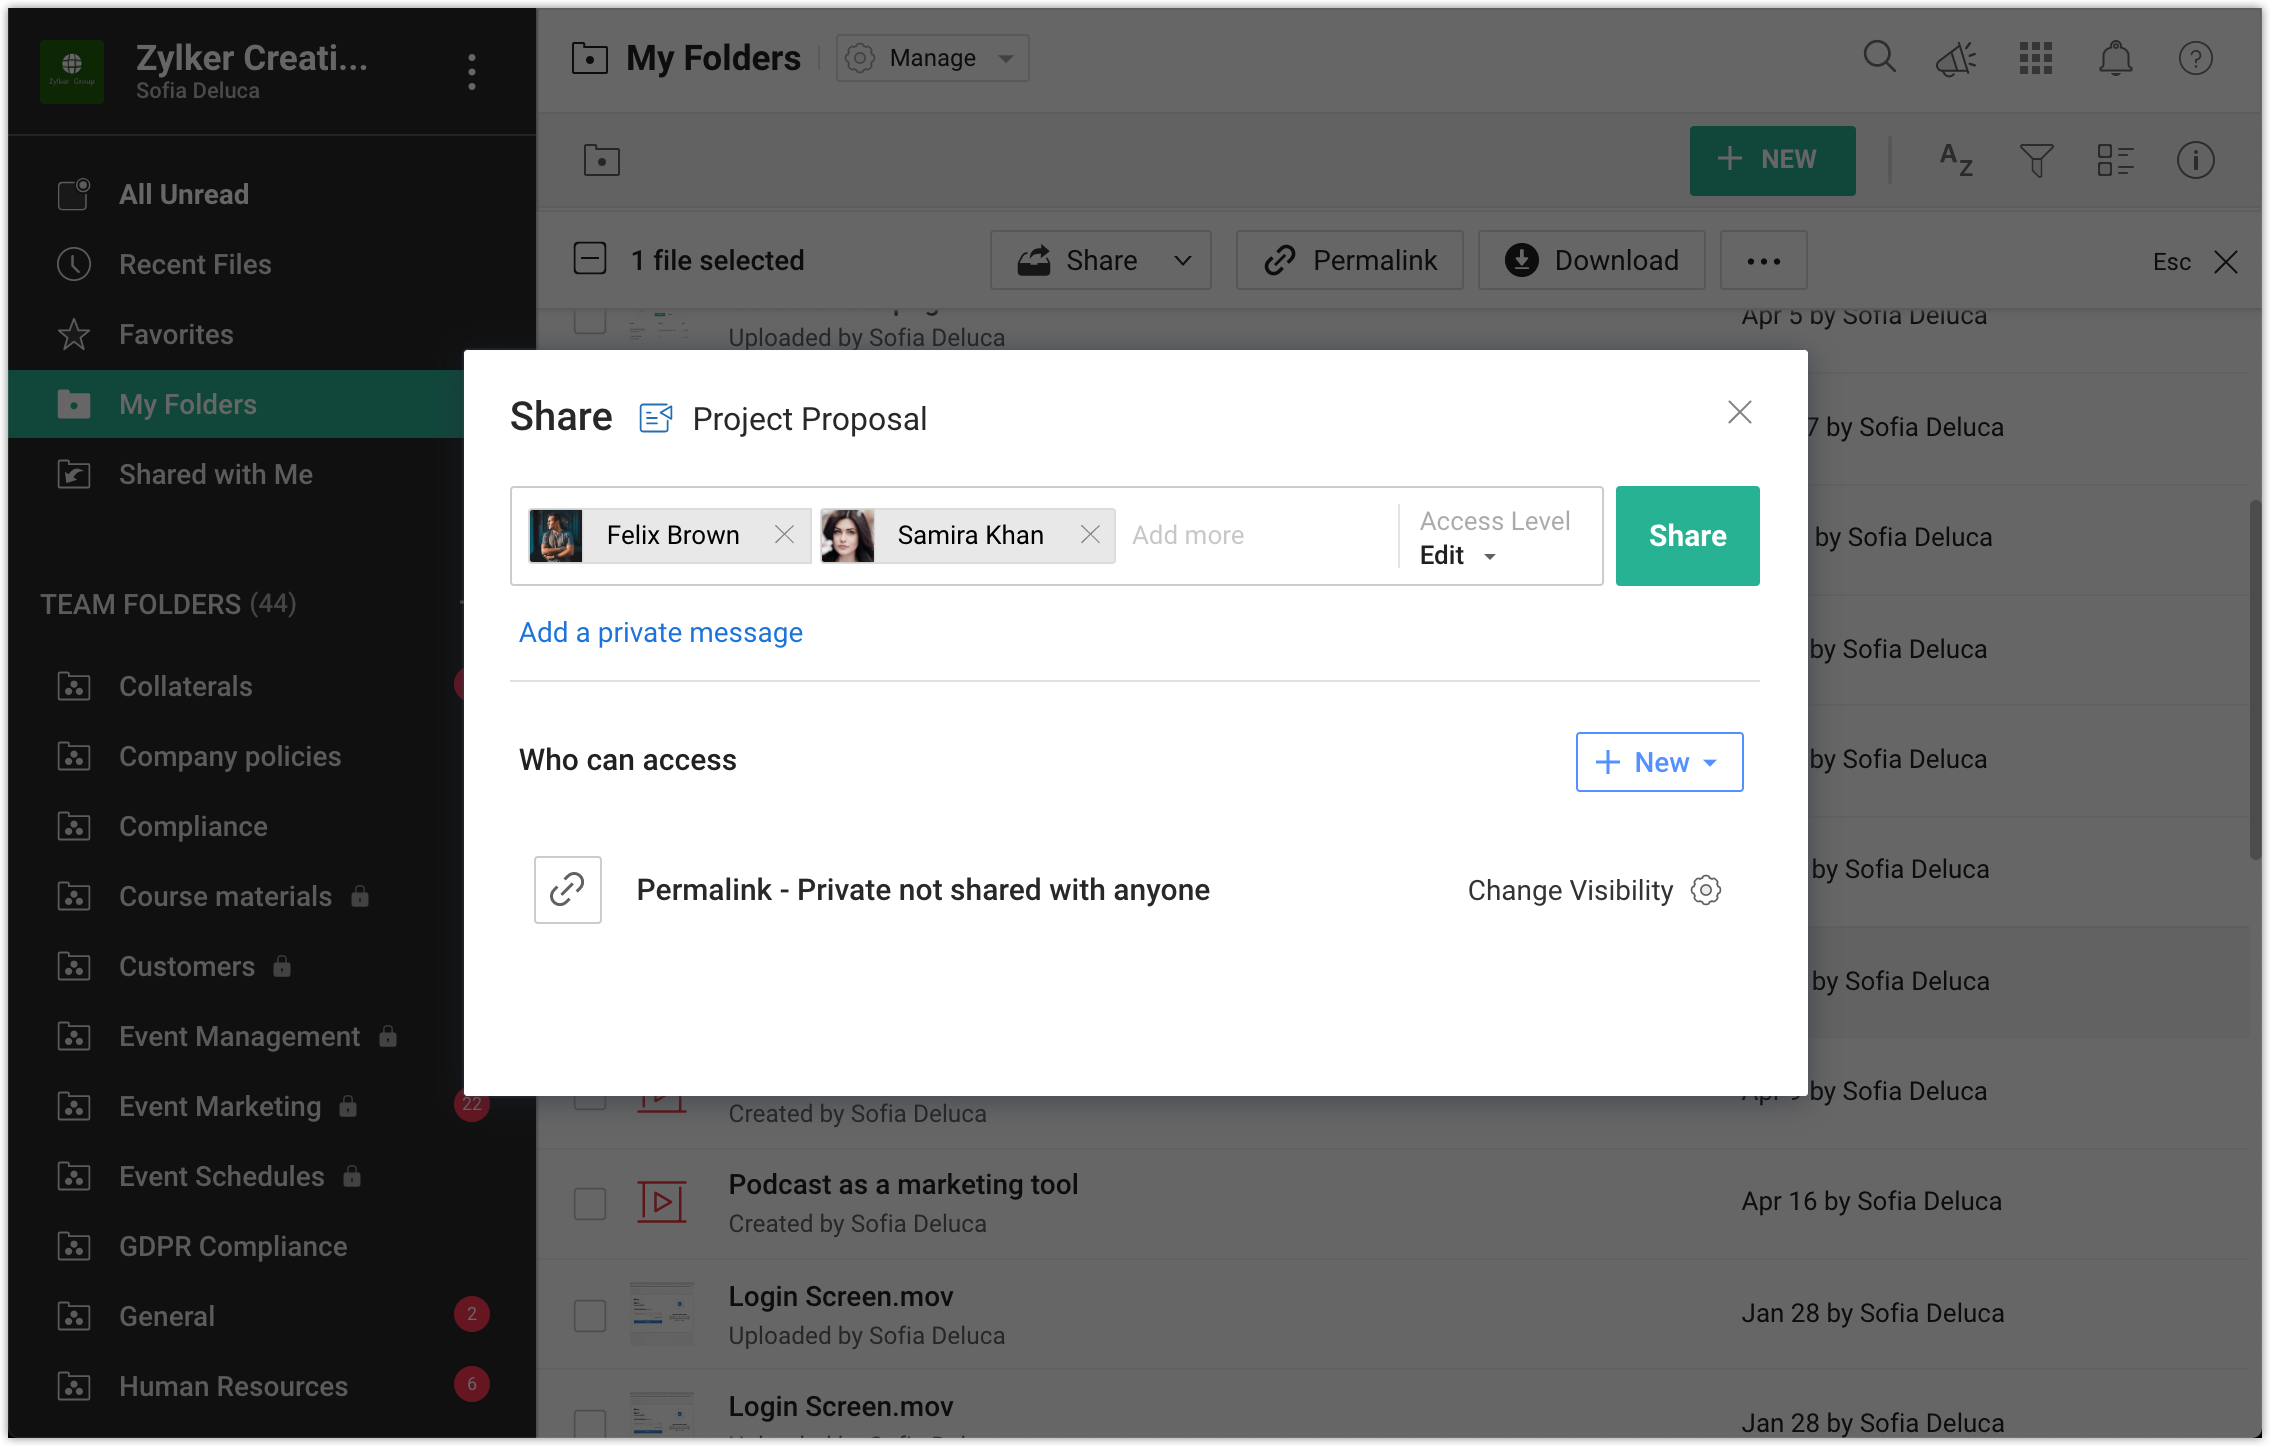Open the announcements megaphone icon

click(x=1955, y=59)
